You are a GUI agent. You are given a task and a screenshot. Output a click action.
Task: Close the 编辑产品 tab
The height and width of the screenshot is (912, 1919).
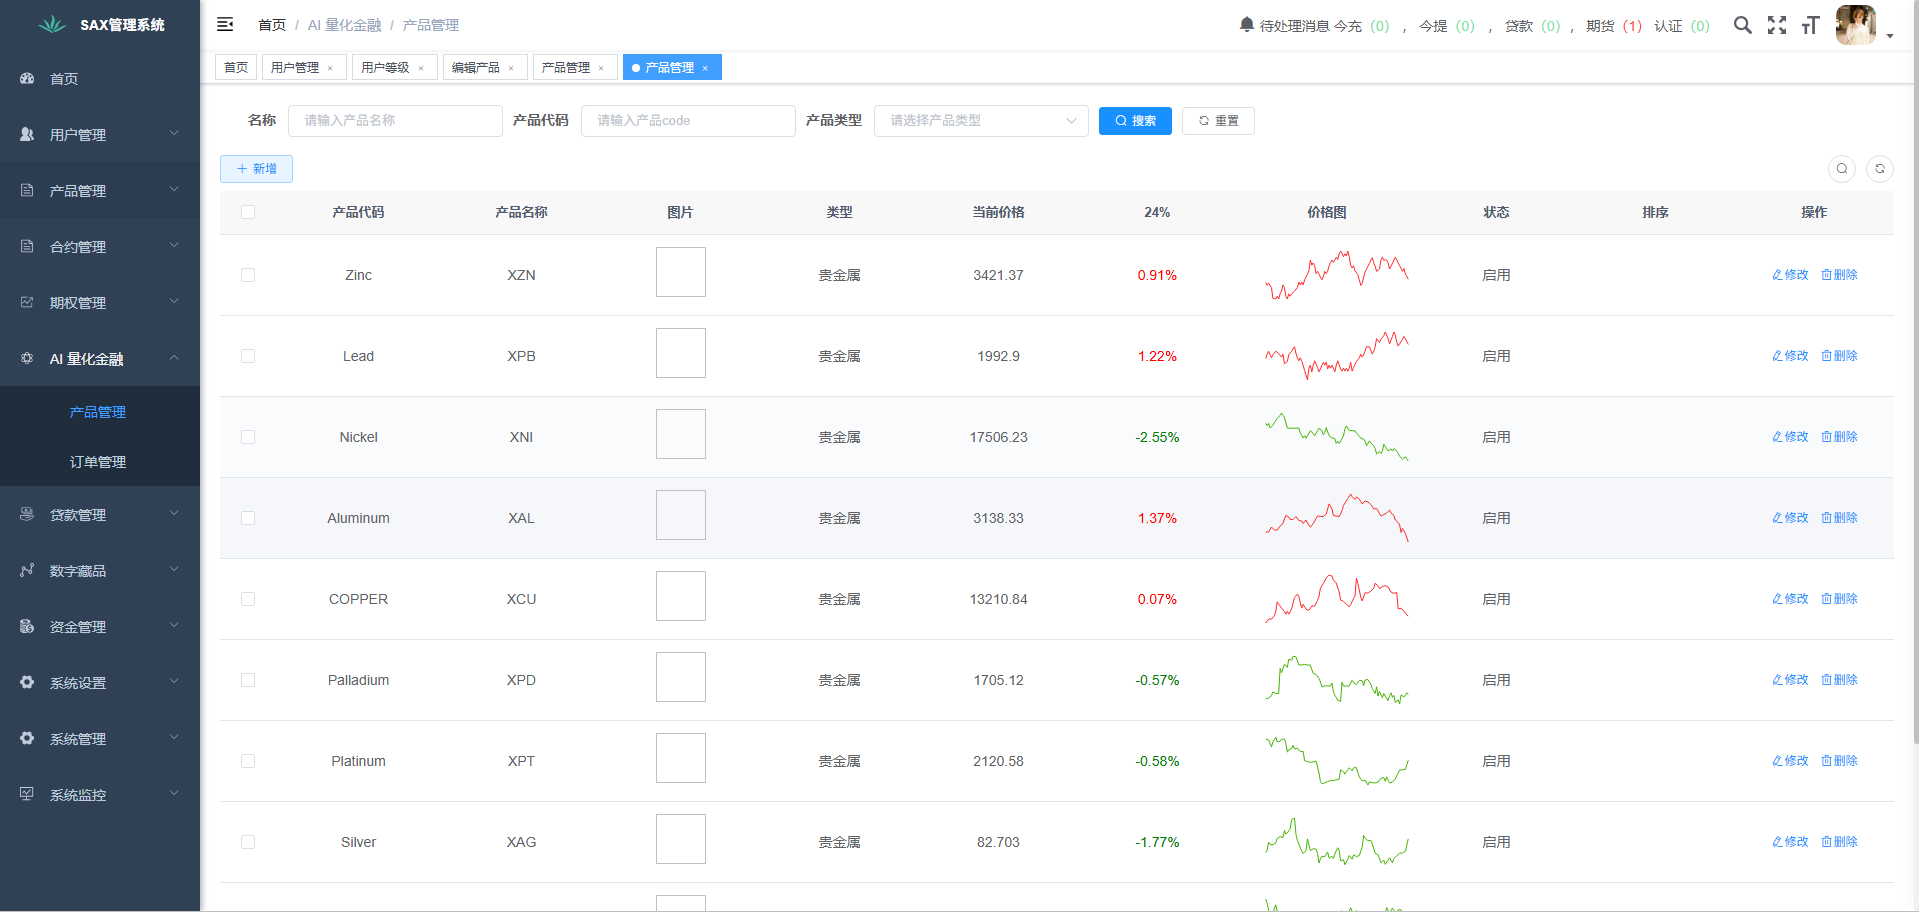coord(511,68)
